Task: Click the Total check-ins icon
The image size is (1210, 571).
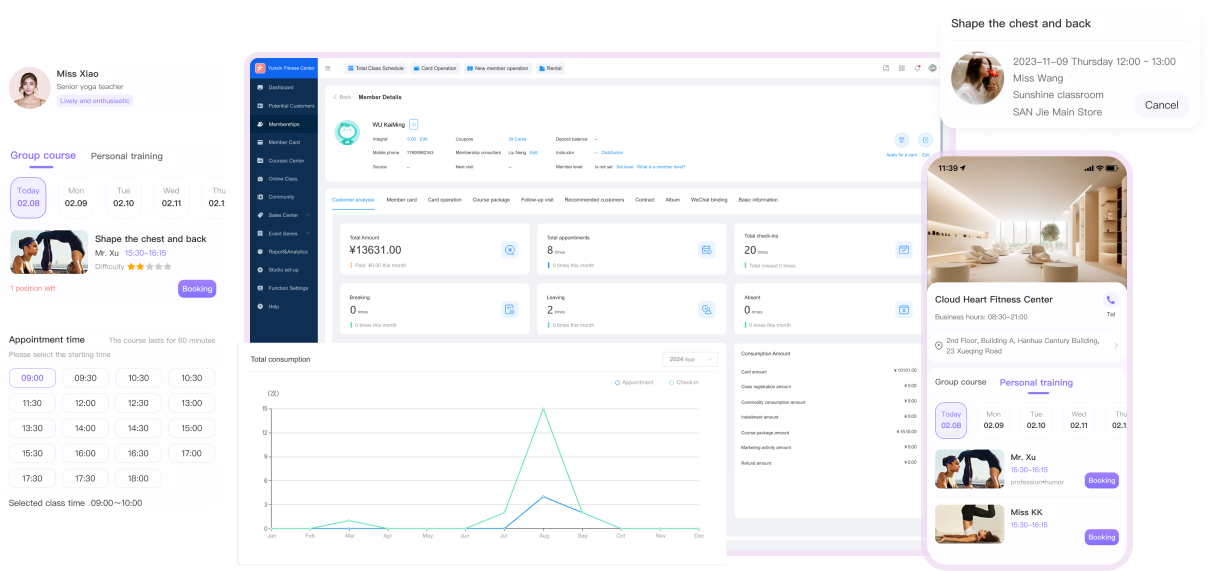Action: point(903,250)
